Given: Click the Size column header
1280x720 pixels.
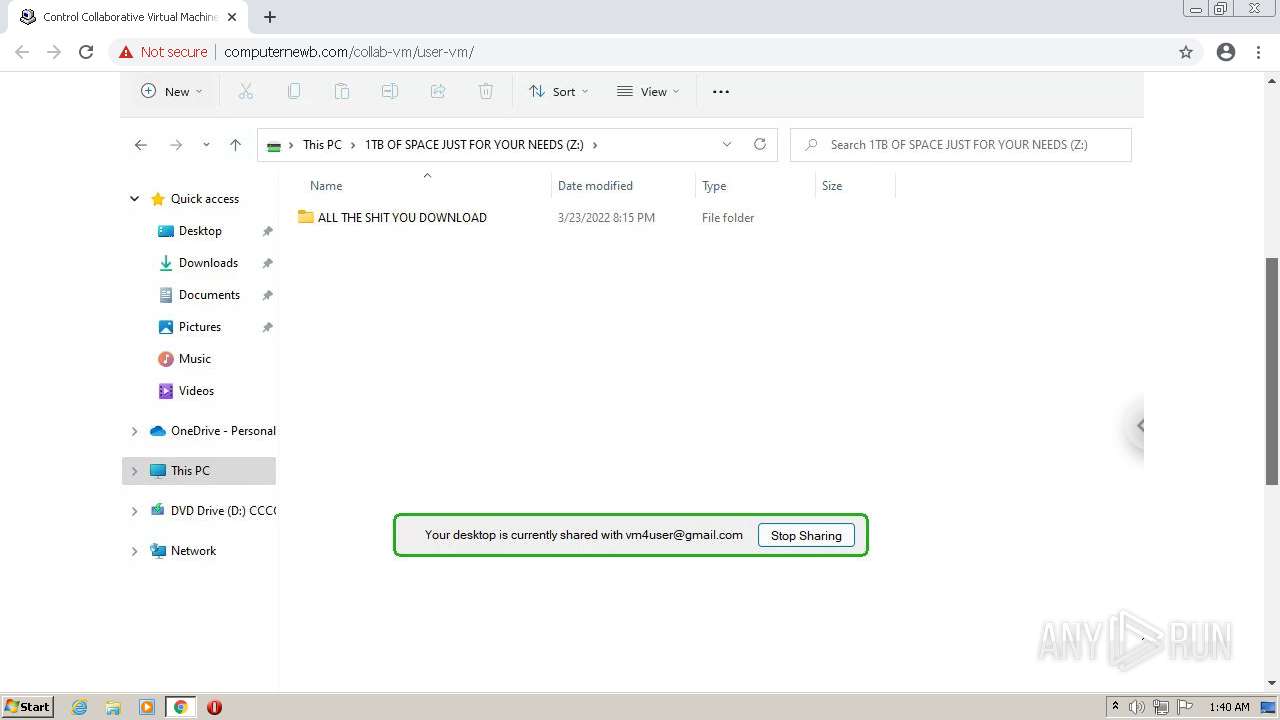Looking at the screenshot, I should coord(832,186).
